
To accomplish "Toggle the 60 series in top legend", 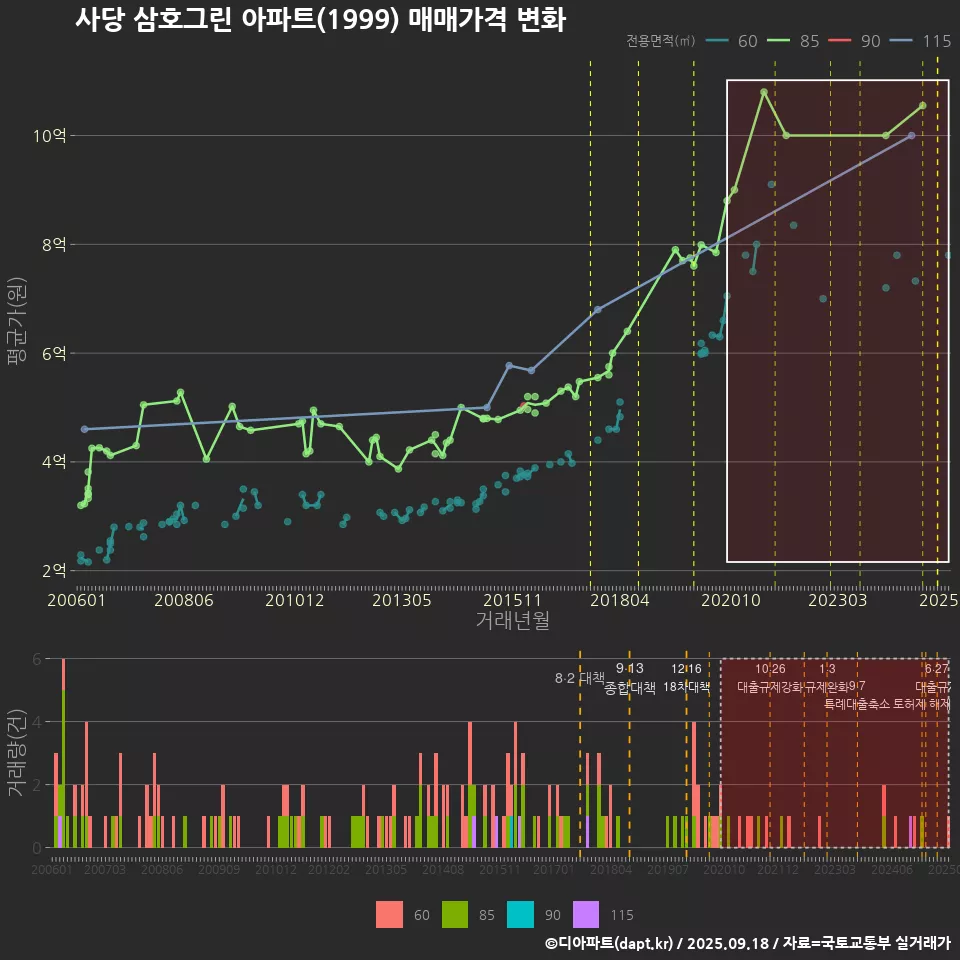I will (732, 41).
